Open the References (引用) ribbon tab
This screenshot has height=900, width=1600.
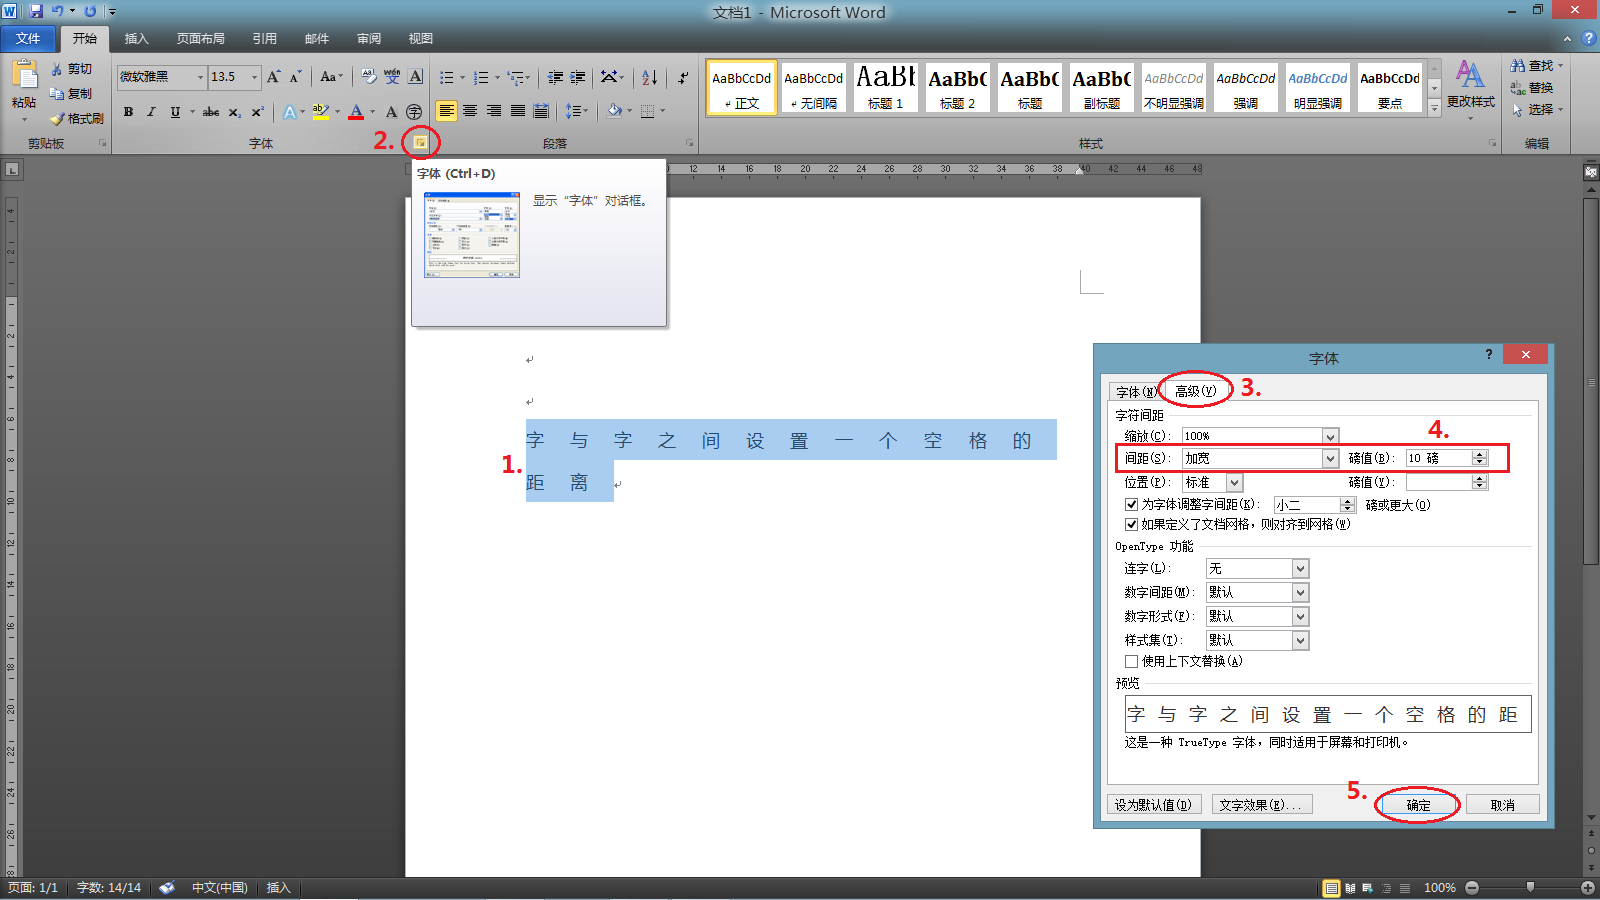[x=264, y=39]
